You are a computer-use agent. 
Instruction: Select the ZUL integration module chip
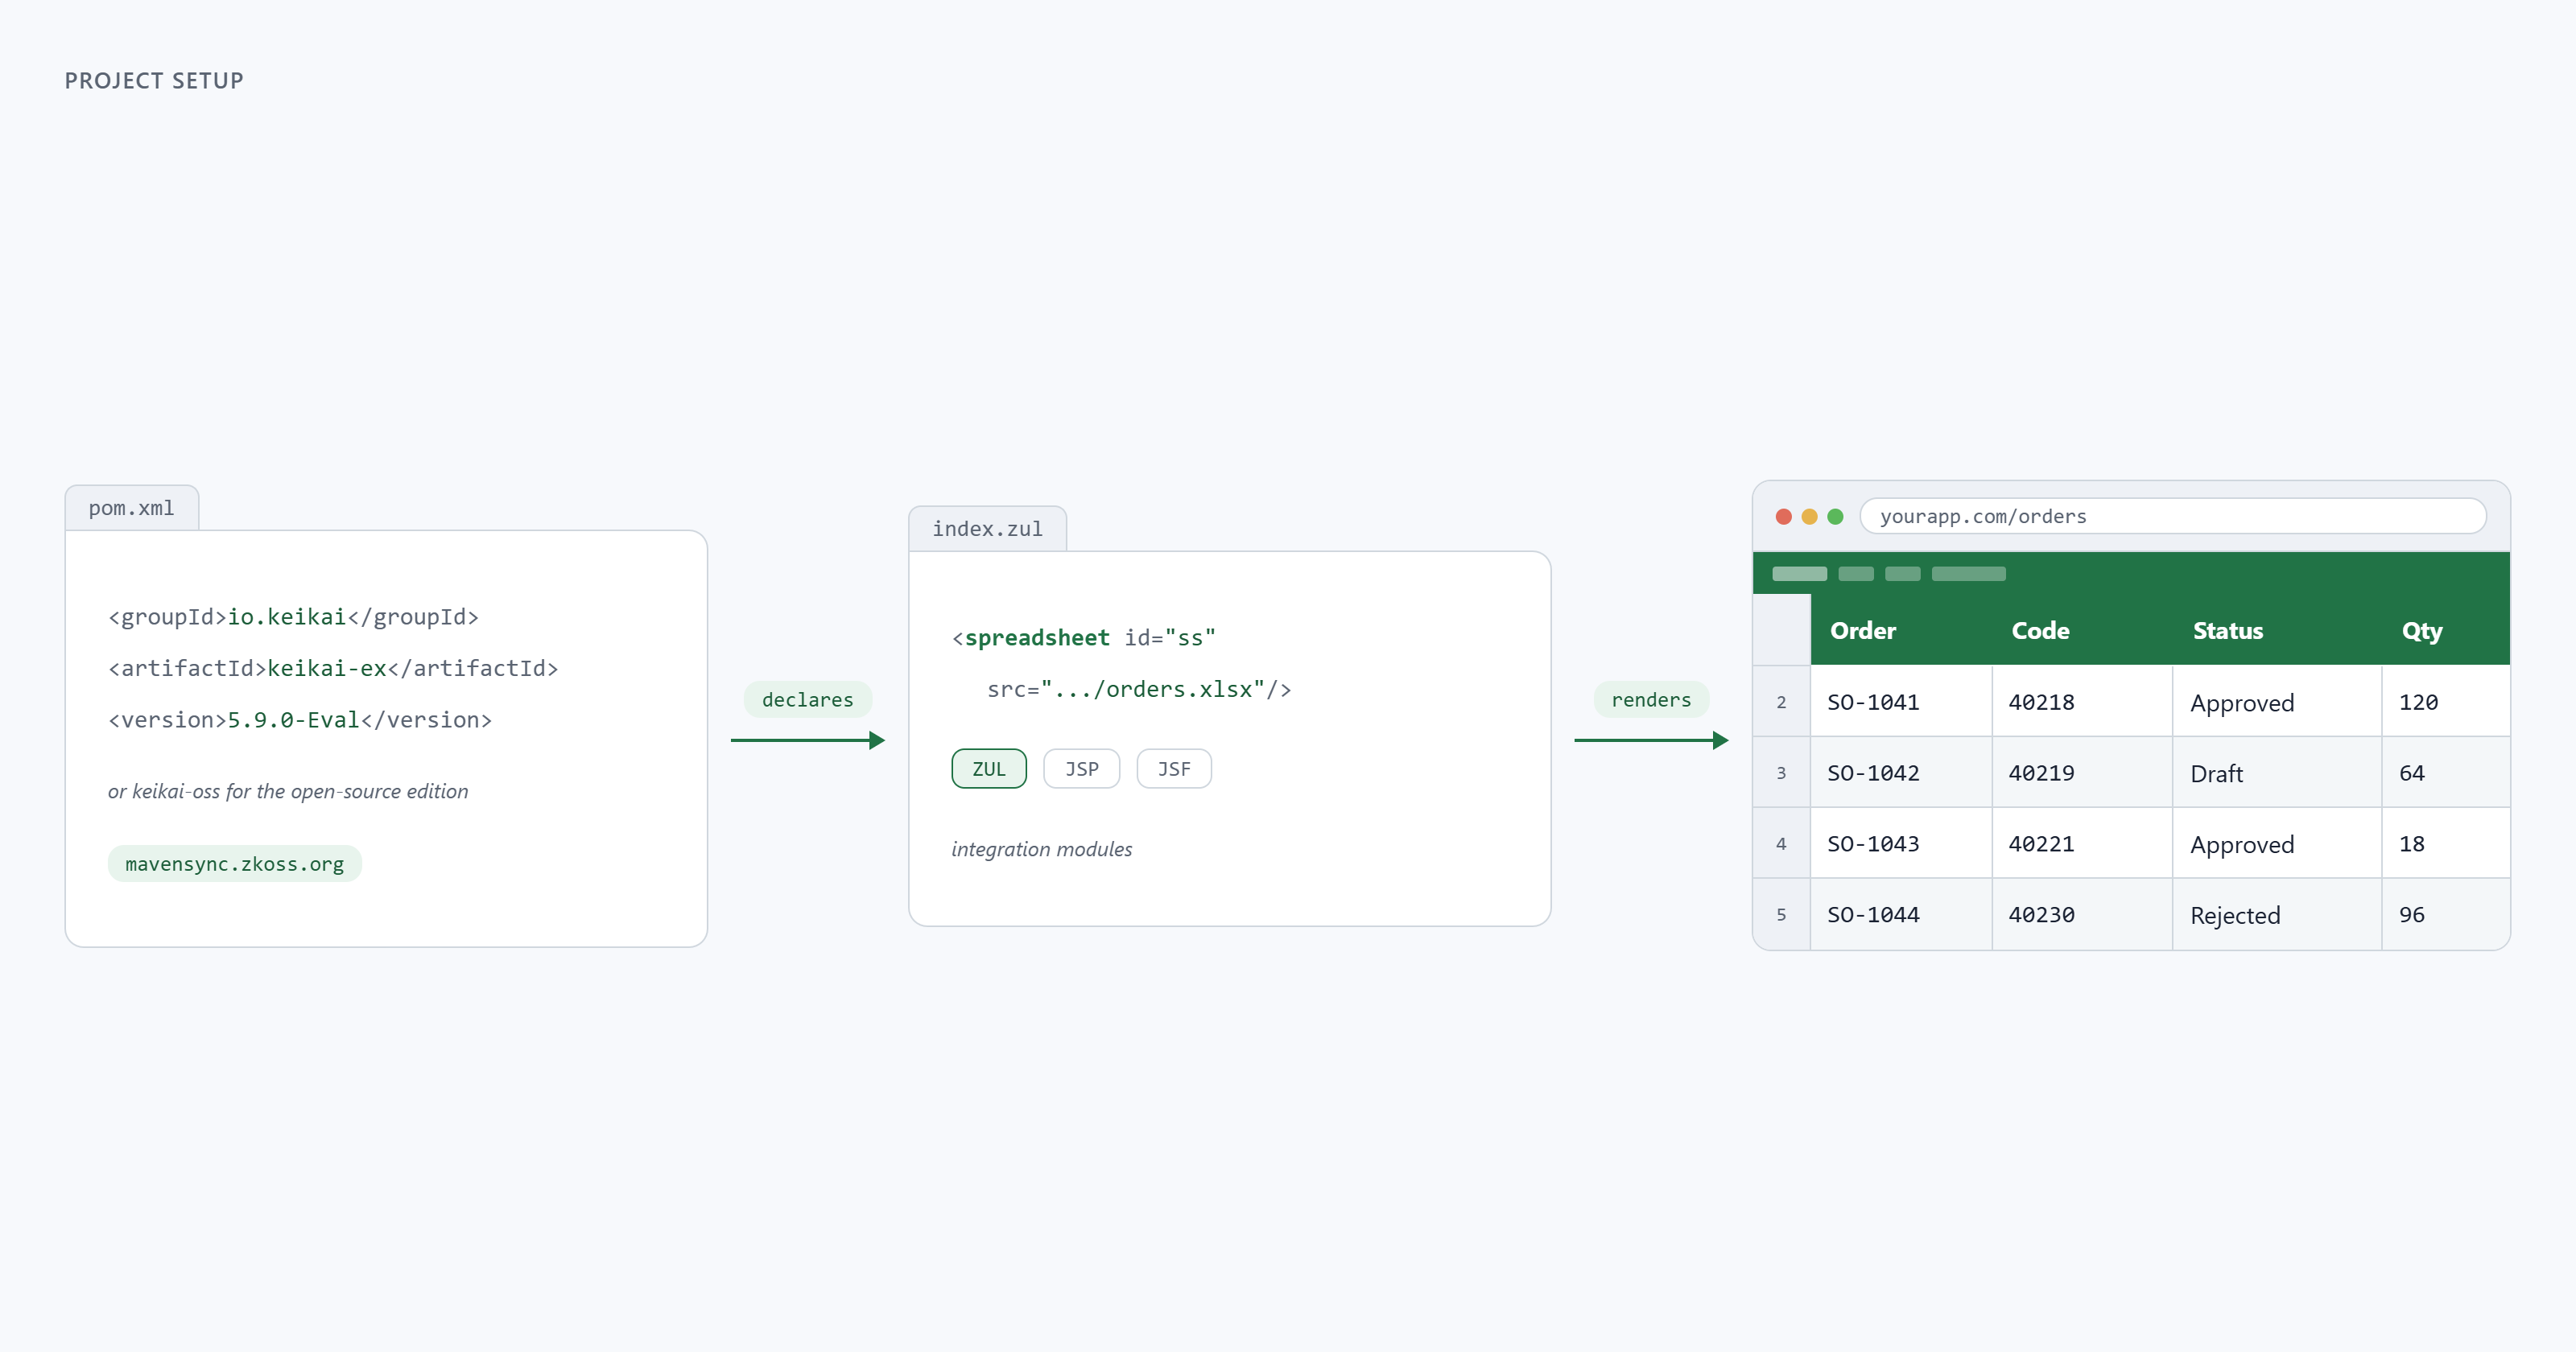989,769
